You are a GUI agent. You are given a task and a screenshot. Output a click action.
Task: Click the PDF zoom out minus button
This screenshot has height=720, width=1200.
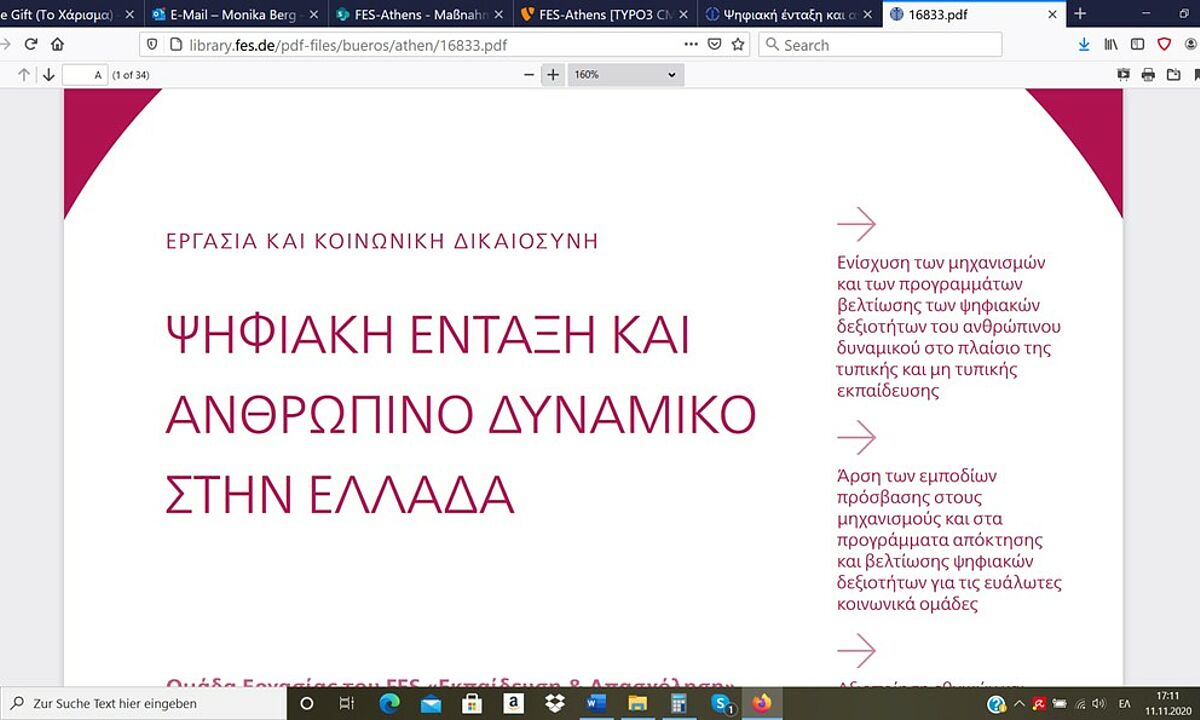click(x=529, y=75)
